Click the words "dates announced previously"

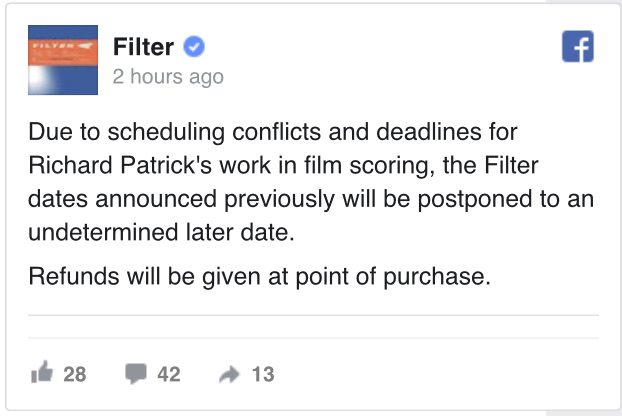(x=181, y=199)
